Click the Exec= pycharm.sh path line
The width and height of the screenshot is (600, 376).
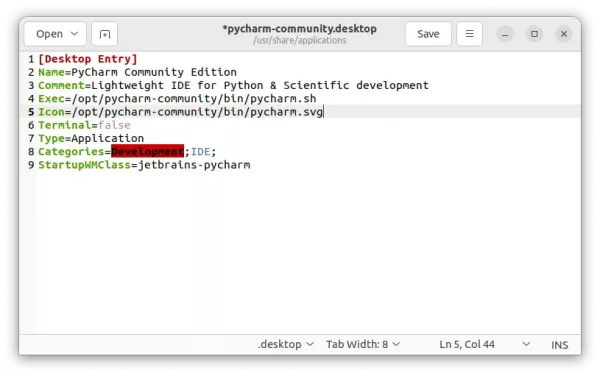pyautogui.click(x=177, y=99)
